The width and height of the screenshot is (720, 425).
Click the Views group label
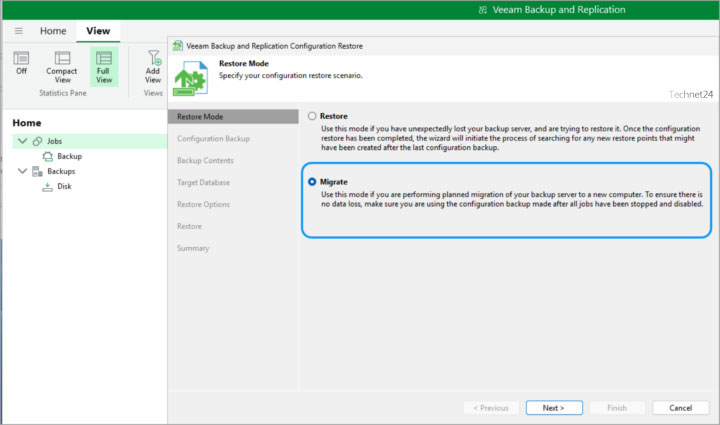[153, 93]
